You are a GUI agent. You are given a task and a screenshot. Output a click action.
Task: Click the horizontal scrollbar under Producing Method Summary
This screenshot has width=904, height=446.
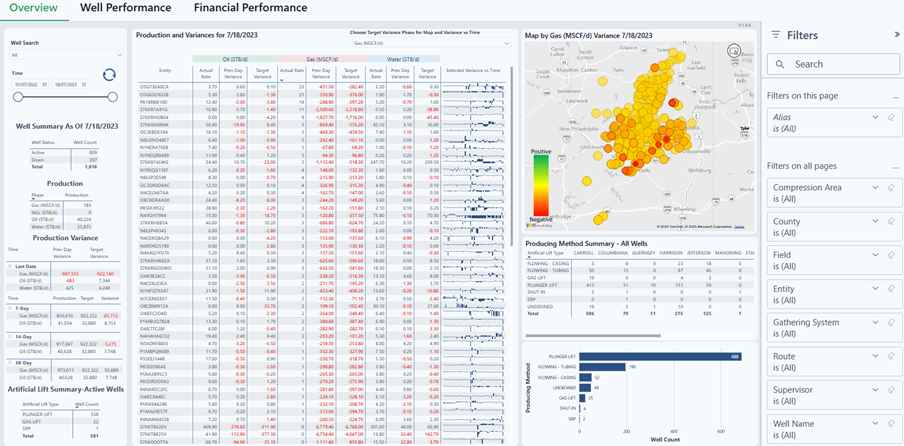tap(593, 335)
